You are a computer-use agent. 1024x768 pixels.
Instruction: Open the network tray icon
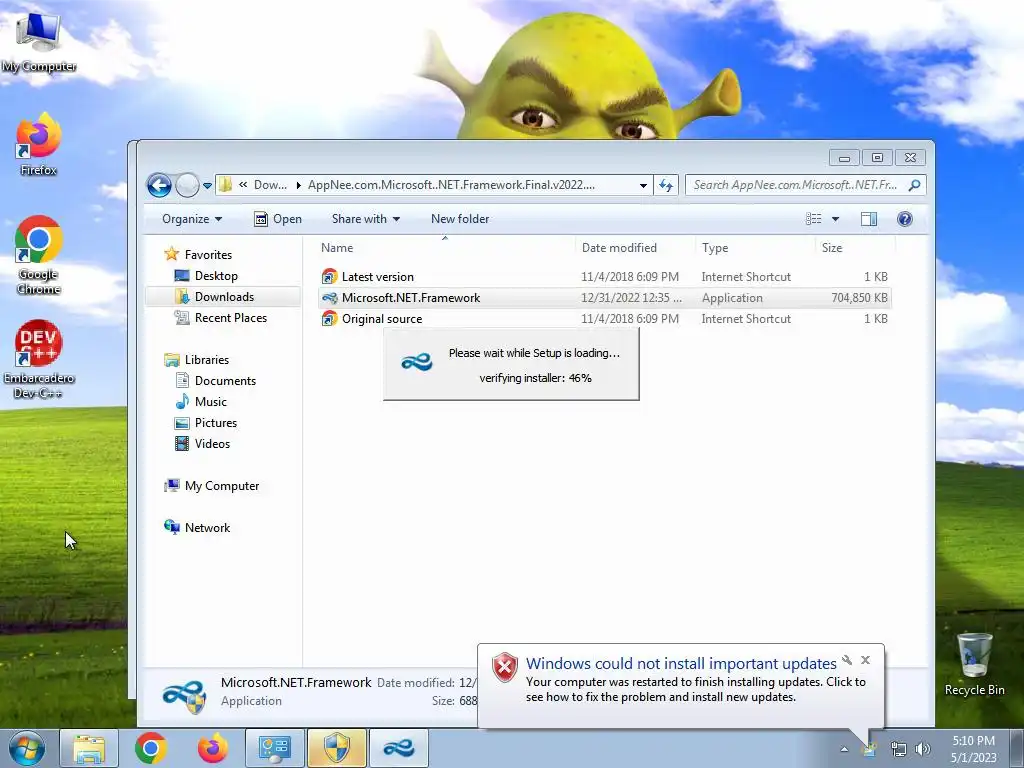(x=899, y=749)
